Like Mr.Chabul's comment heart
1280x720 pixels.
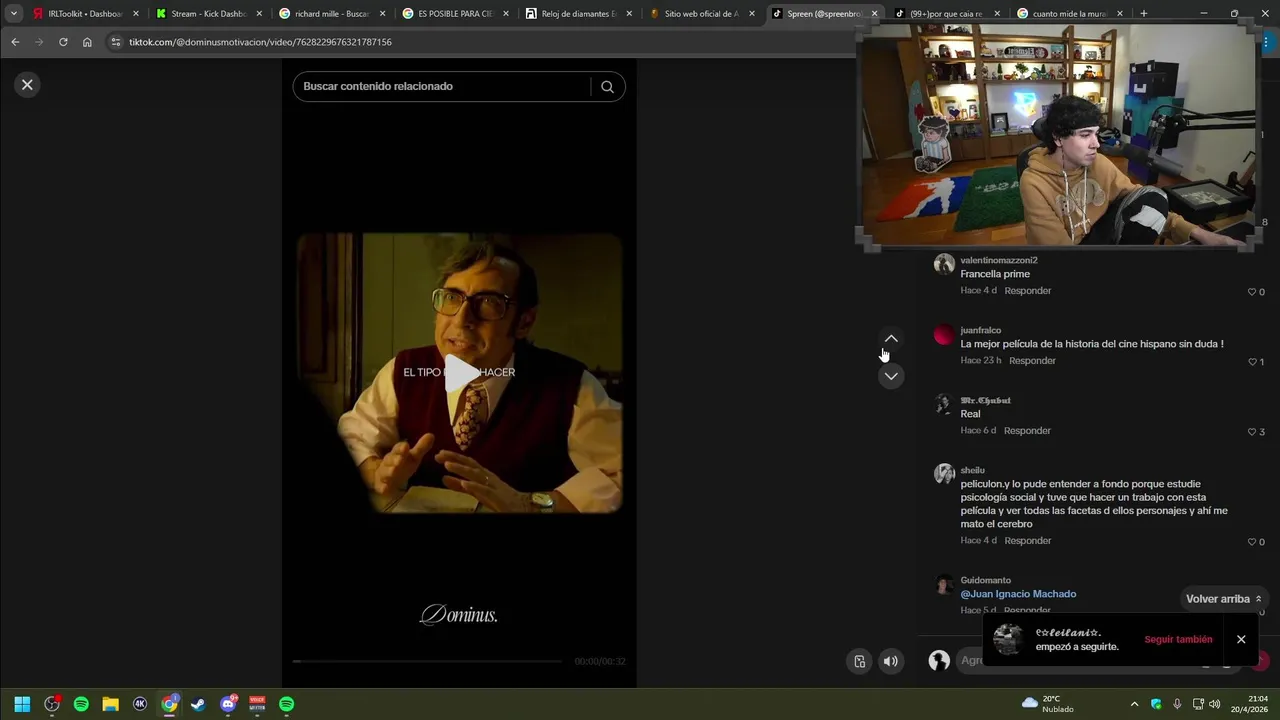pyautogui.click(x=1251, y=432)
